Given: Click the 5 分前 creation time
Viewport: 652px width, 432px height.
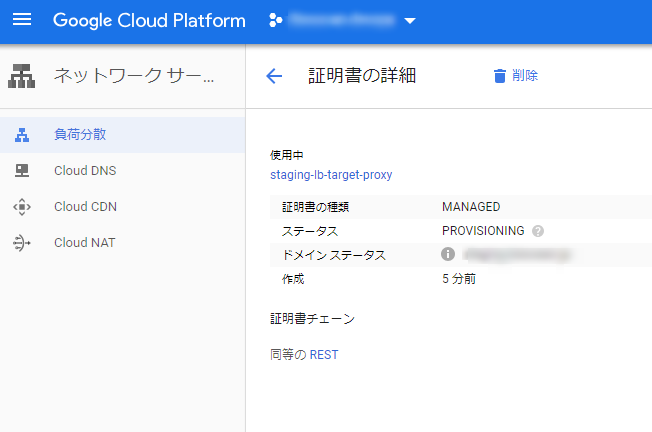Looking at the screenshot, I should click(459, 279).
